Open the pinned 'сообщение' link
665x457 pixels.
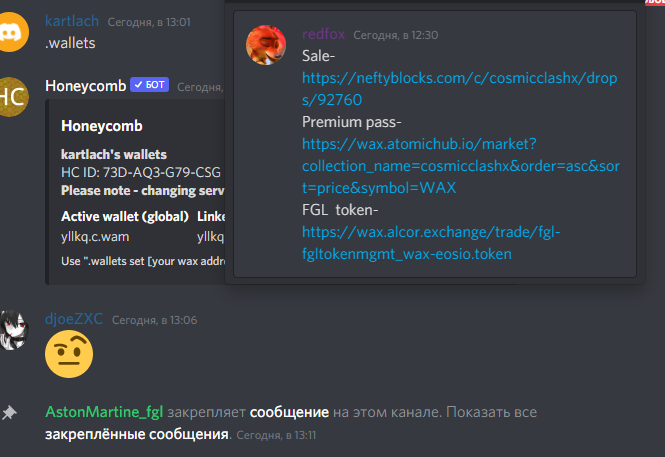coord(289,412)
